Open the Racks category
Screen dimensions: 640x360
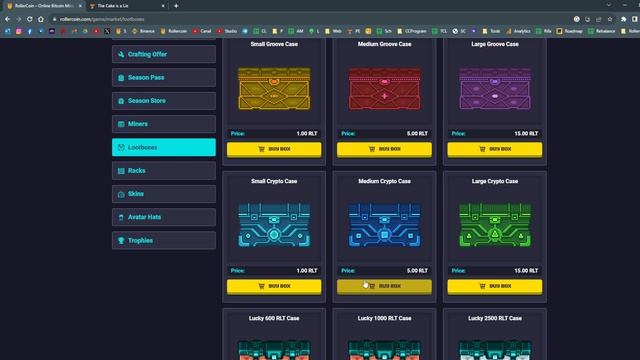[164, 171]
